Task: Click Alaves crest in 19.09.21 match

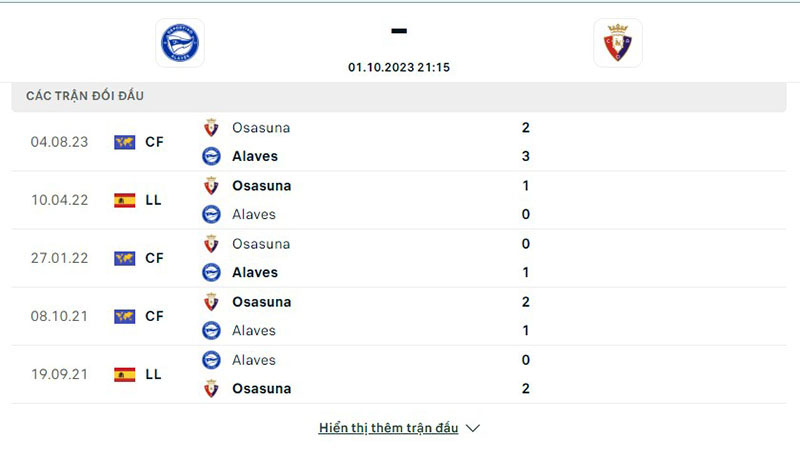Action: click(211, 360)
